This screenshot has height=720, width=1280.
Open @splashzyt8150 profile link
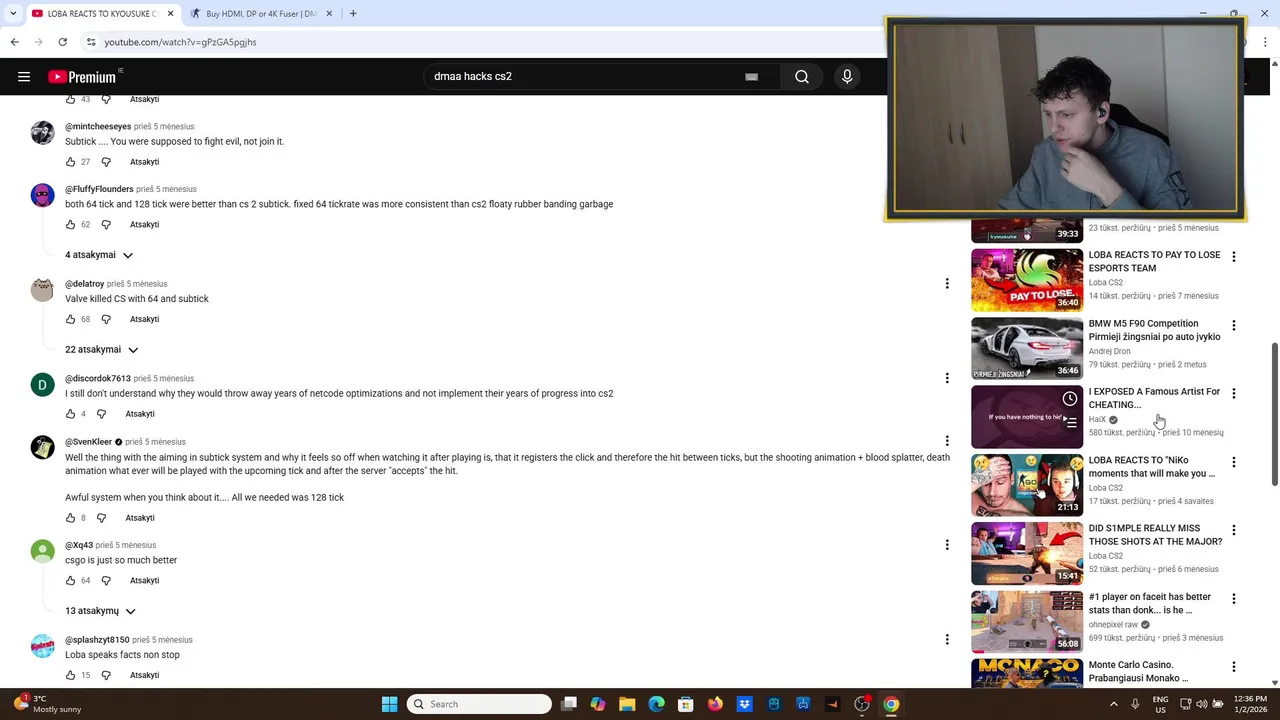(97, 640)
